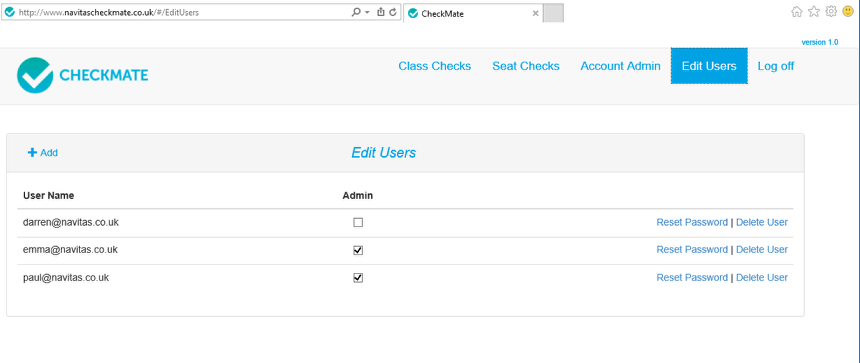860x363 pixels.
Task: Close the CheckMate browser tab
Action: point(535,14)
